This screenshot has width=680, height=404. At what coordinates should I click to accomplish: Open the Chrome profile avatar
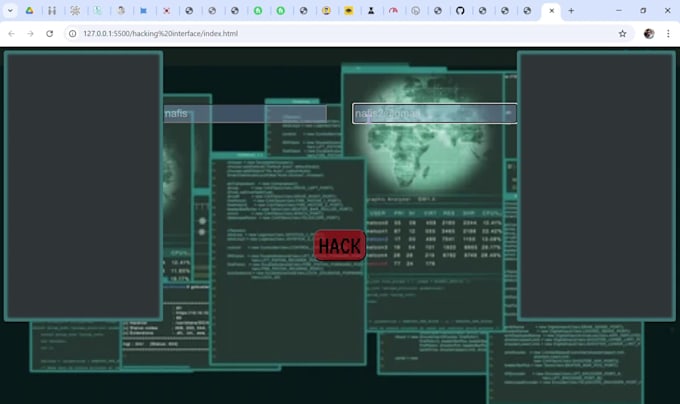pos(649,33)
